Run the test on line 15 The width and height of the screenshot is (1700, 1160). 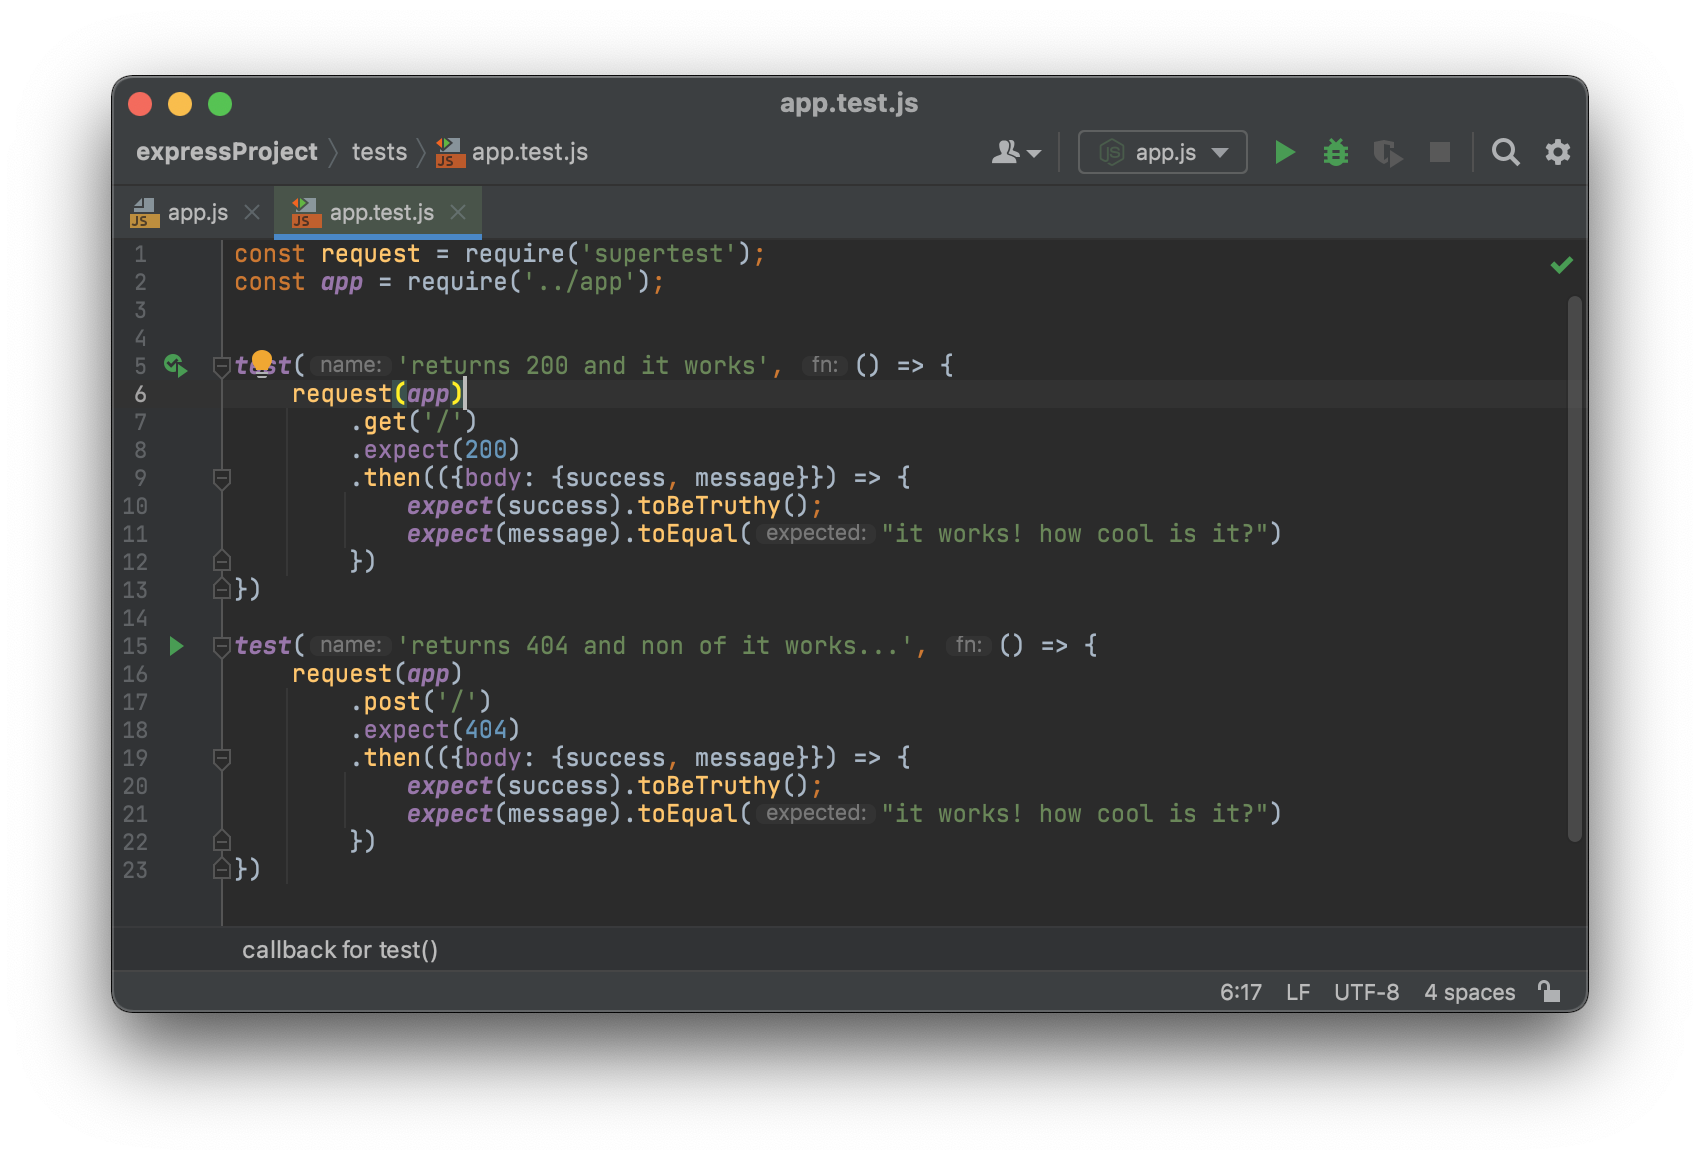[176, 646]
